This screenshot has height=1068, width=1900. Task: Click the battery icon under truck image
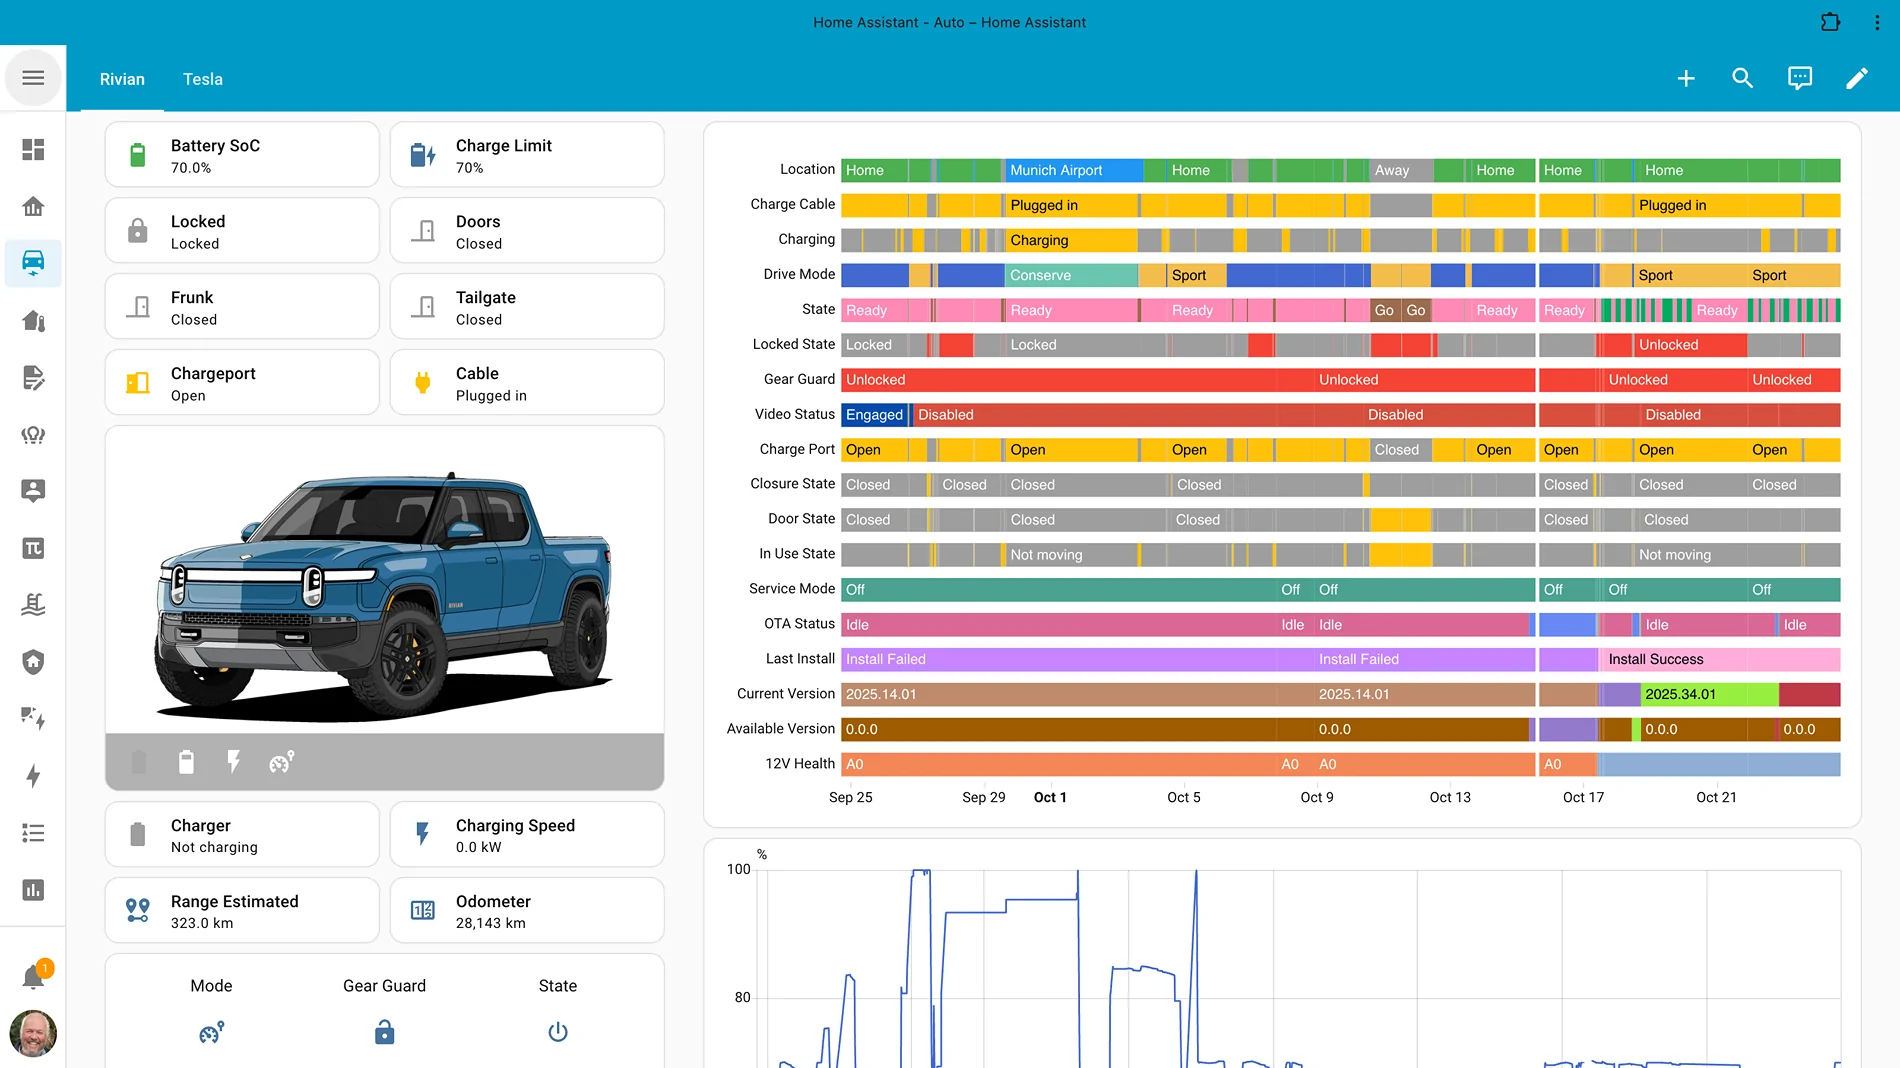[x=186, y=762]
